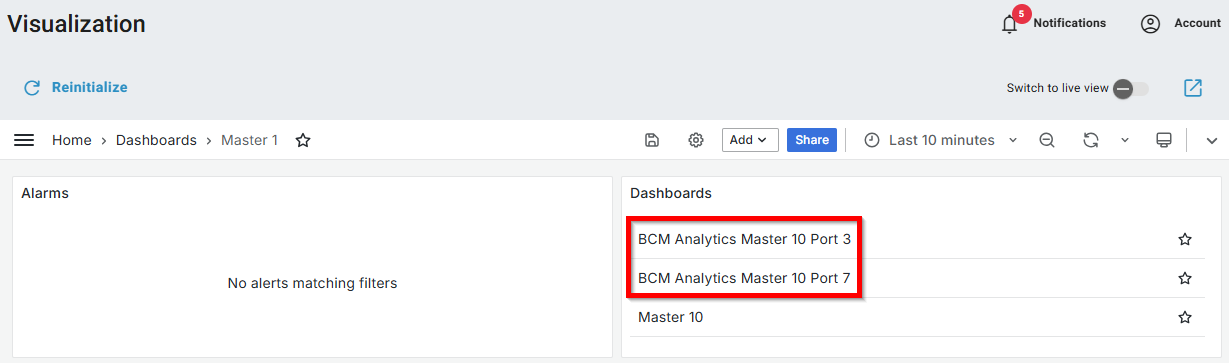
Task: Zoom out the time range
Action: pos(1047,140)
